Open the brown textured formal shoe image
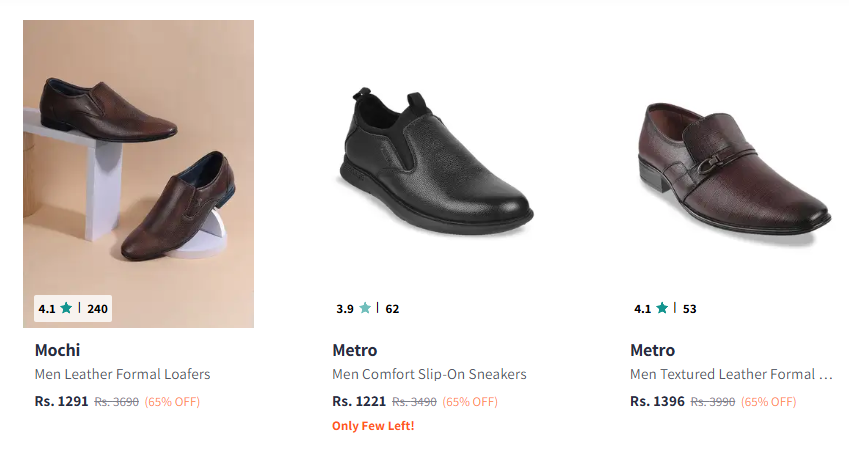The width and height of the screenshot is (849, 466). point(733,165)
